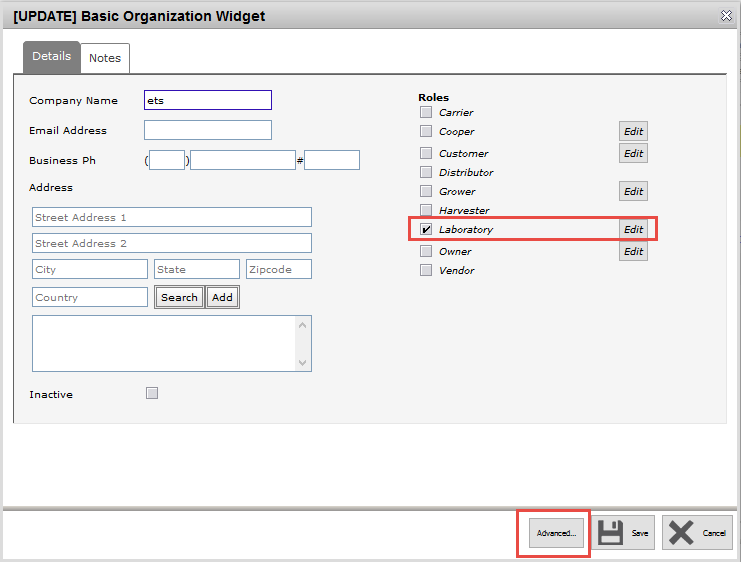The image size is (741, 562).
Task: Click Edit beside the Cooper role
Action: coord(633,131)
